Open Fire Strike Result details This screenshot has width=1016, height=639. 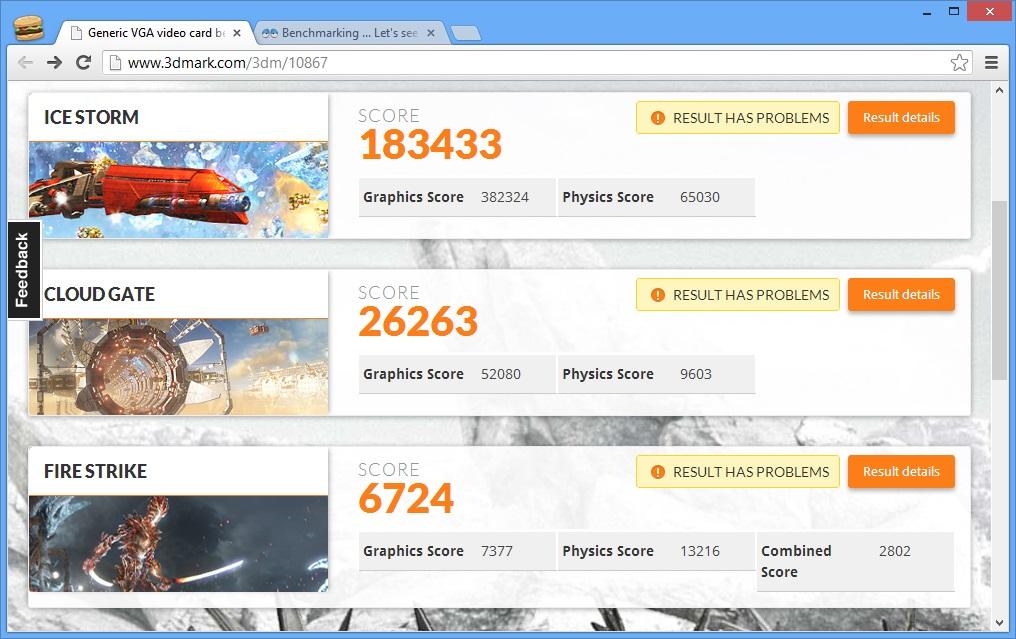(901, 471)
